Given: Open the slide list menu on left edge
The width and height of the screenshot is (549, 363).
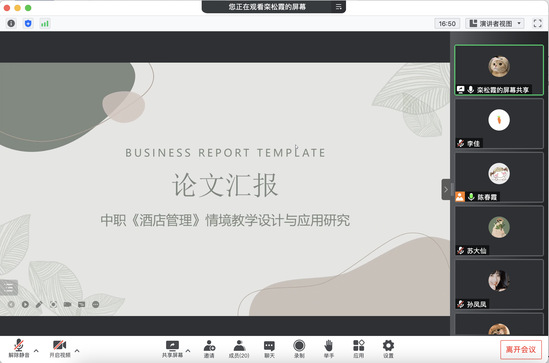Looking at the screenshot, I should point(9,288).
